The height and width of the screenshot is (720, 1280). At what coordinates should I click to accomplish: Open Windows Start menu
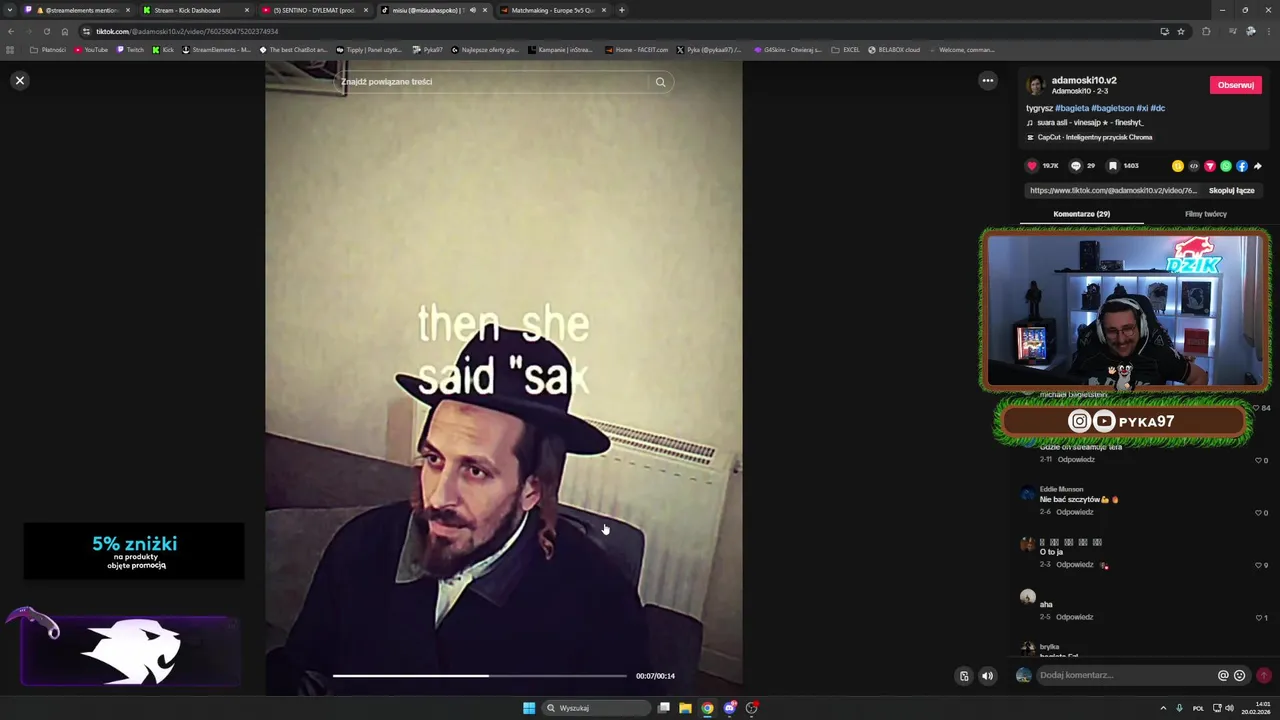529,708
